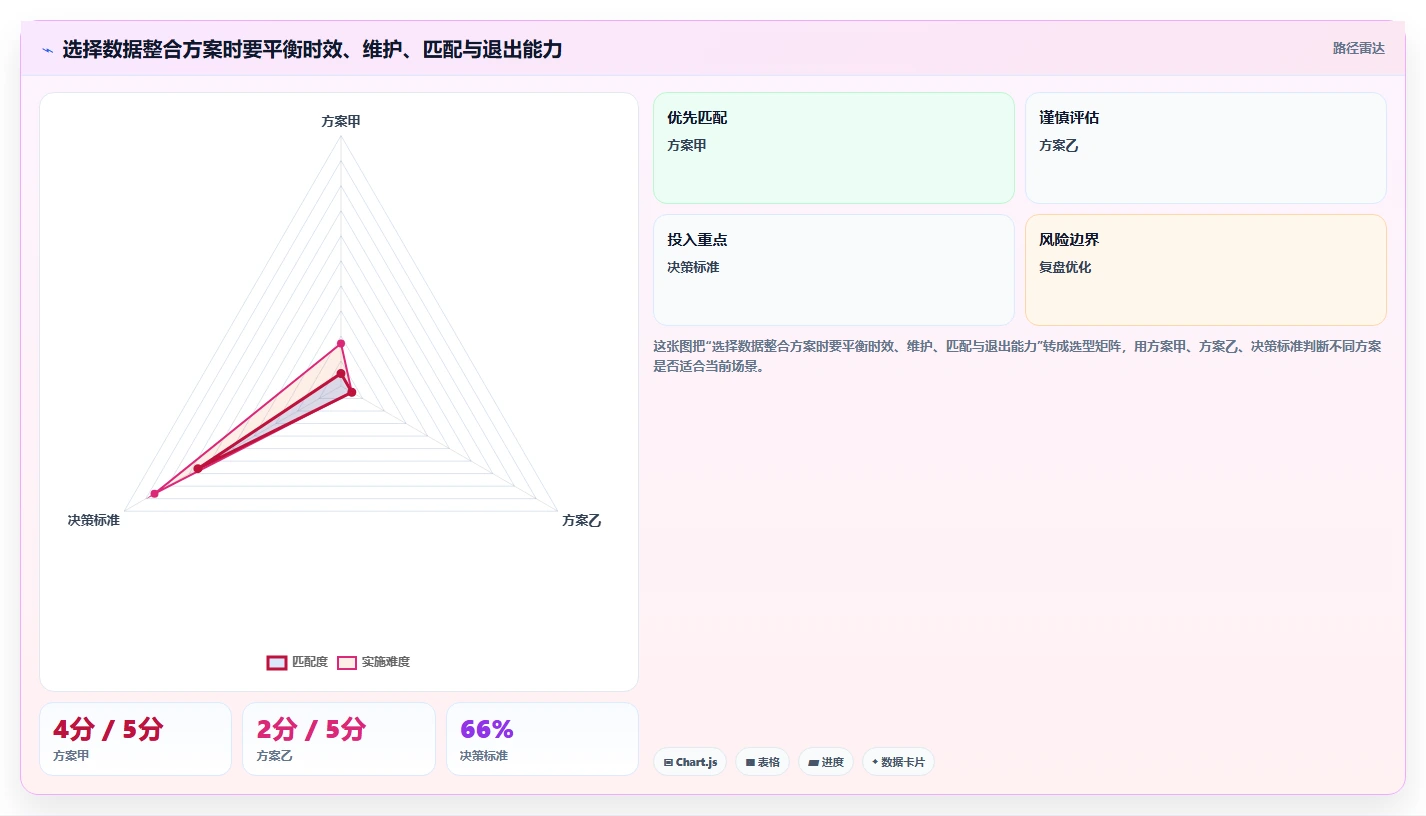Click the 66% stat card
Viewport: 1426px width, 816px height.
click(542, 739)
